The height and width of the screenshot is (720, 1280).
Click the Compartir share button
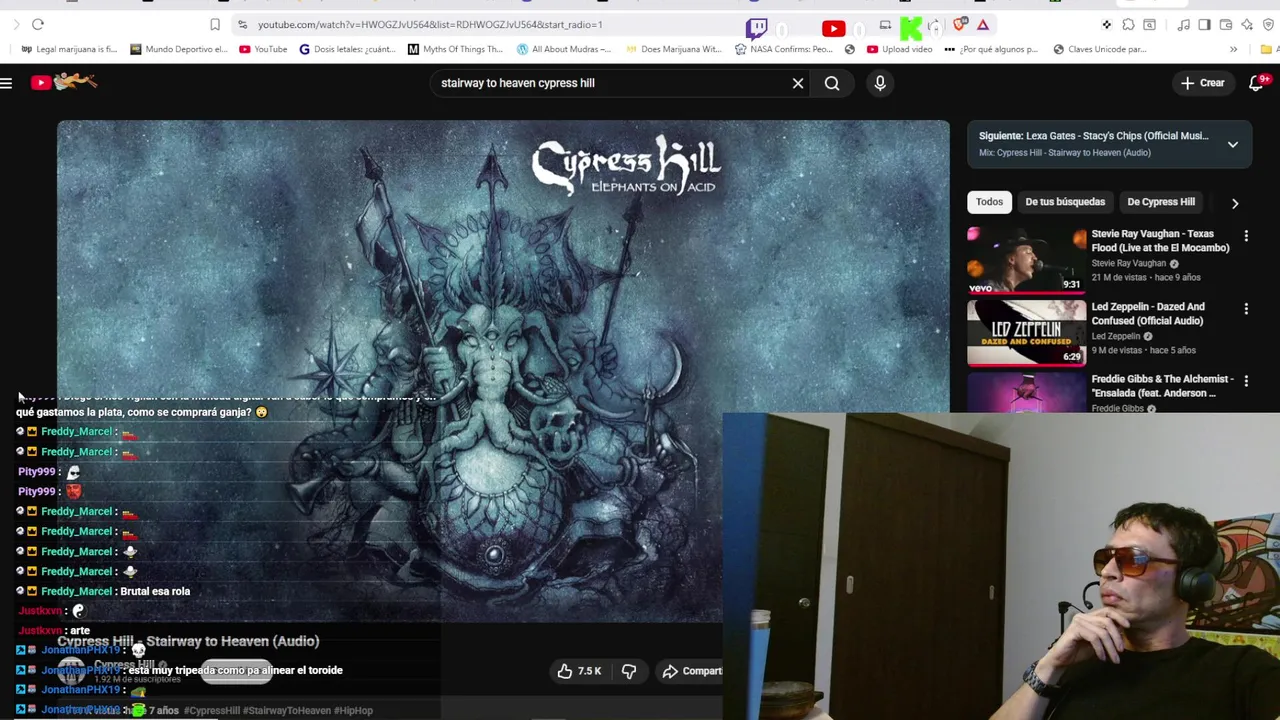click(691, 671)
